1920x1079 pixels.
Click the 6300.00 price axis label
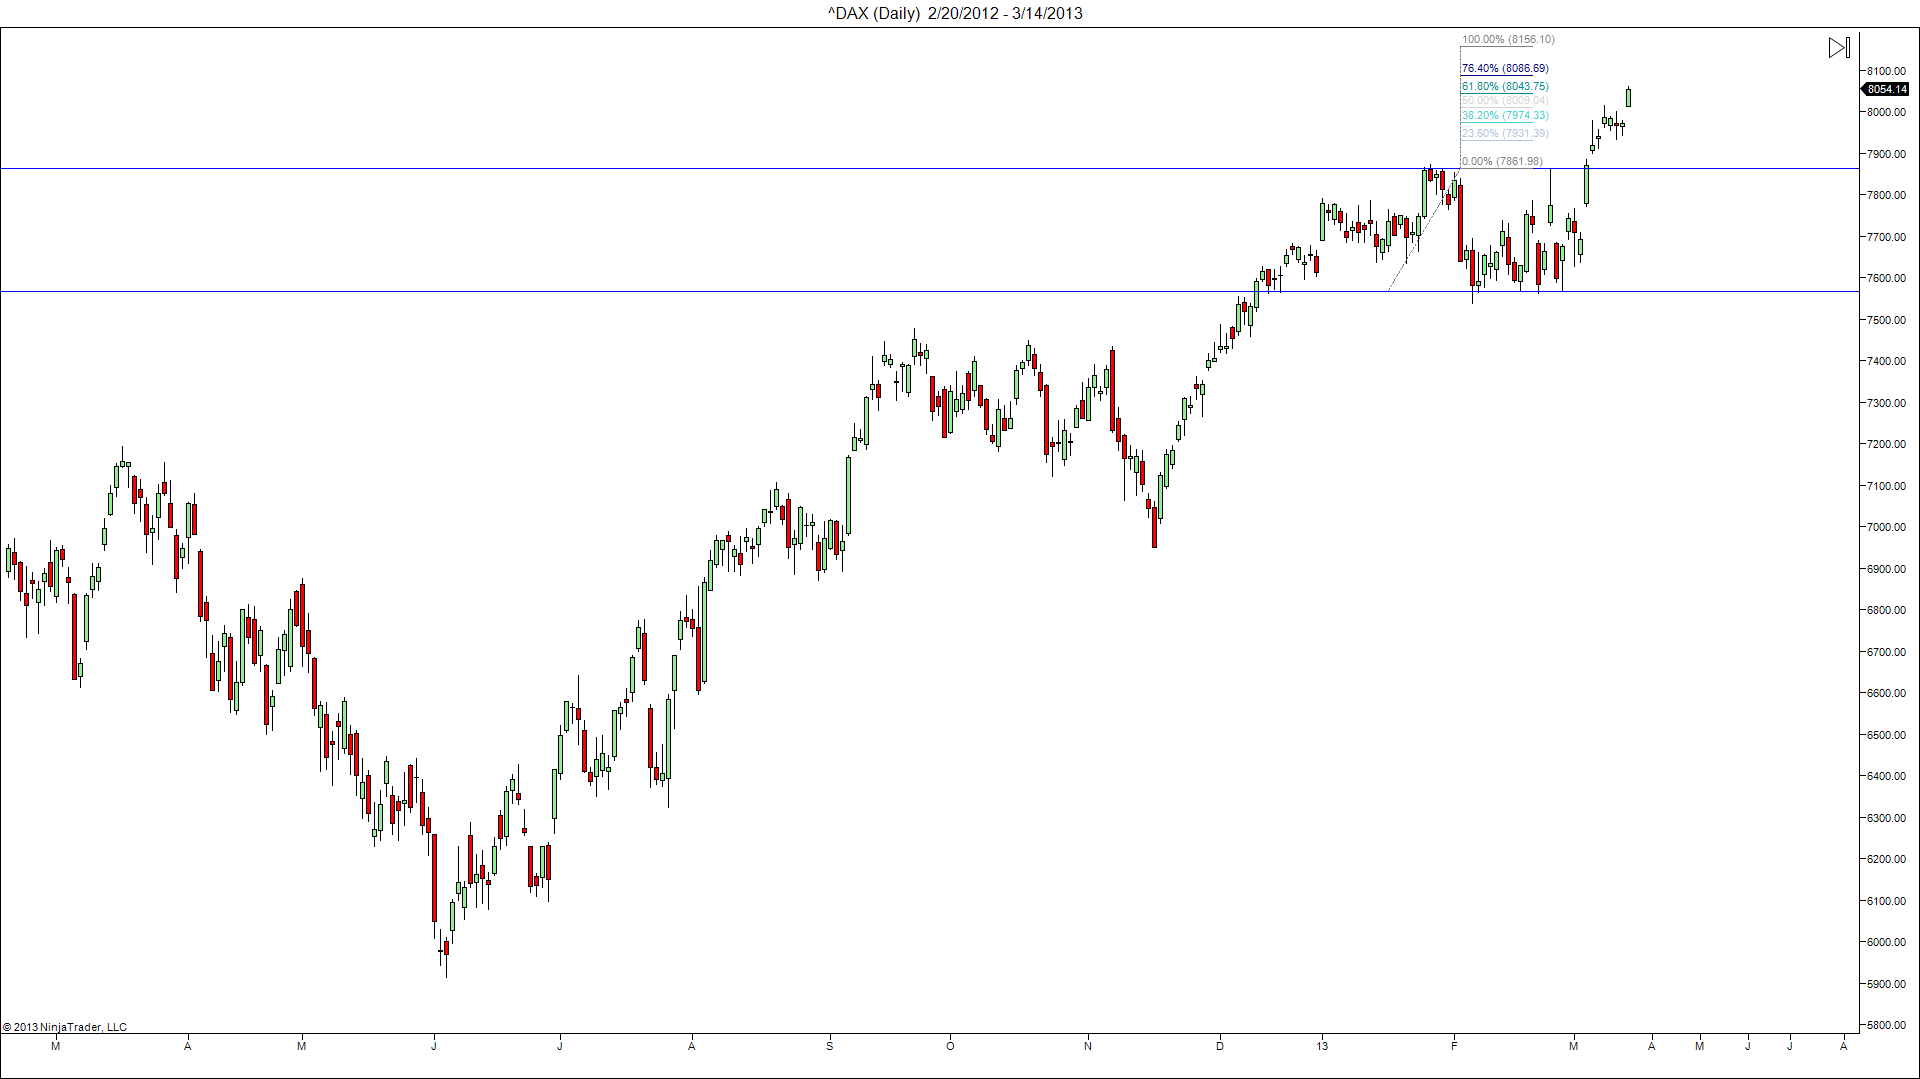(x=1886, y=818)
